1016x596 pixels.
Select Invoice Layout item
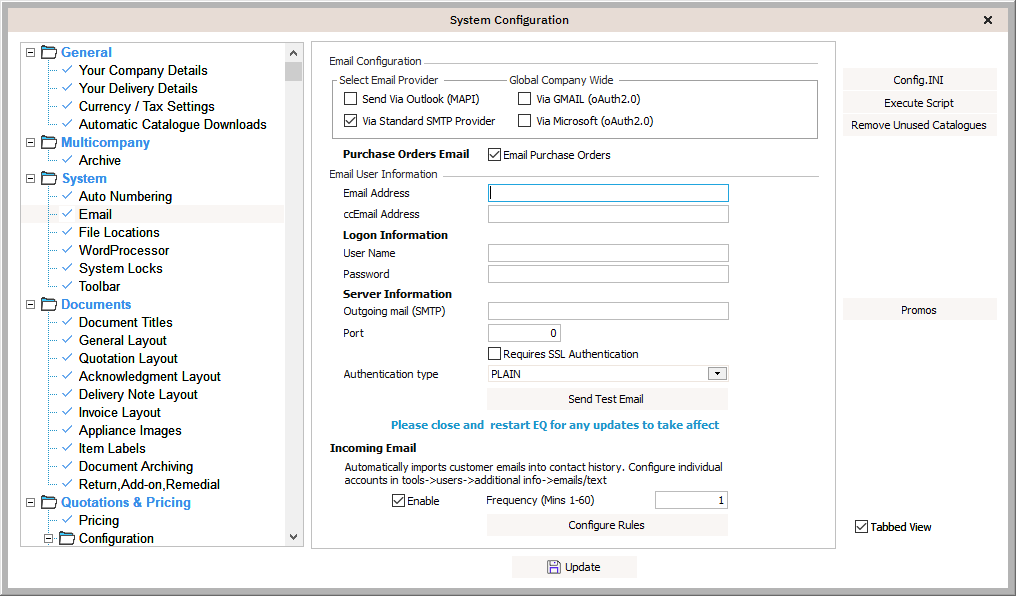point(120,412)
